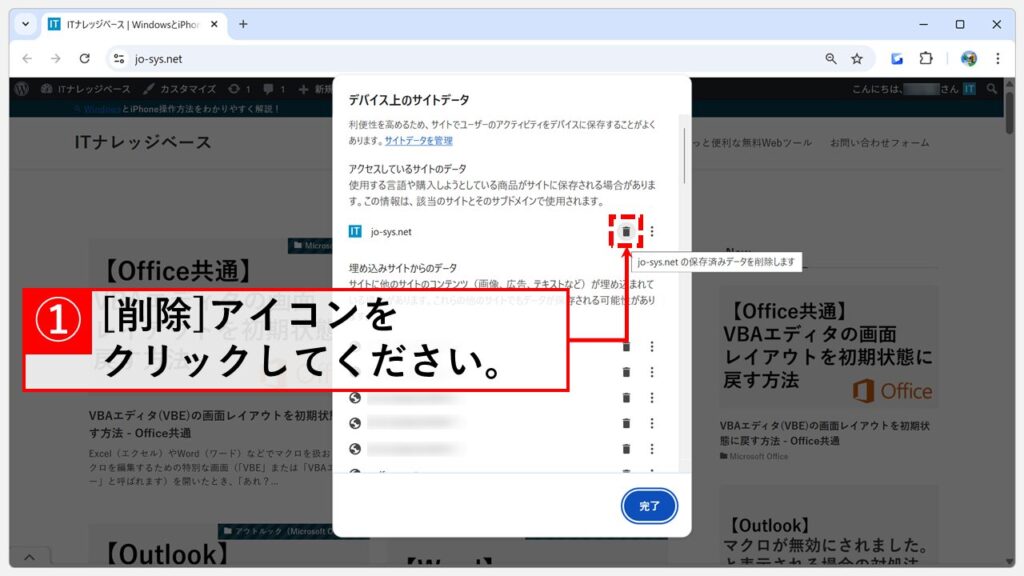This screenshot has height=576, width=1024.
Task: Open more options, second globe row below the callout
Action: point(652,423)
